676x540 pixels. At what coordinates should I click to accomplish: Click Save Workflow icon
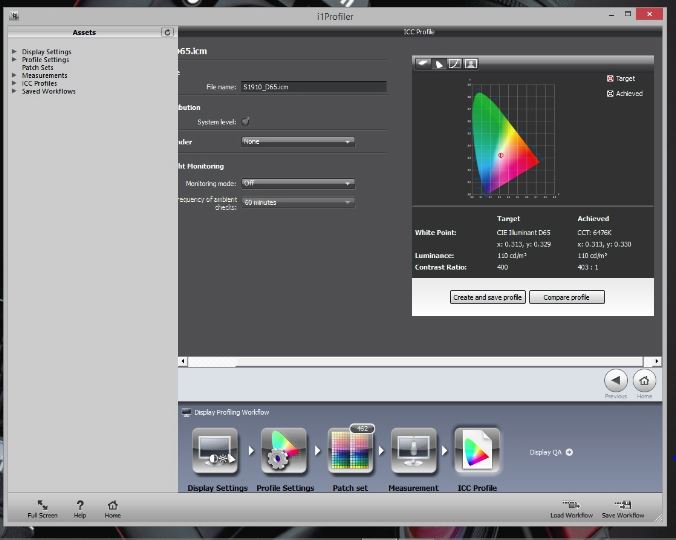[x=623, y=504]
